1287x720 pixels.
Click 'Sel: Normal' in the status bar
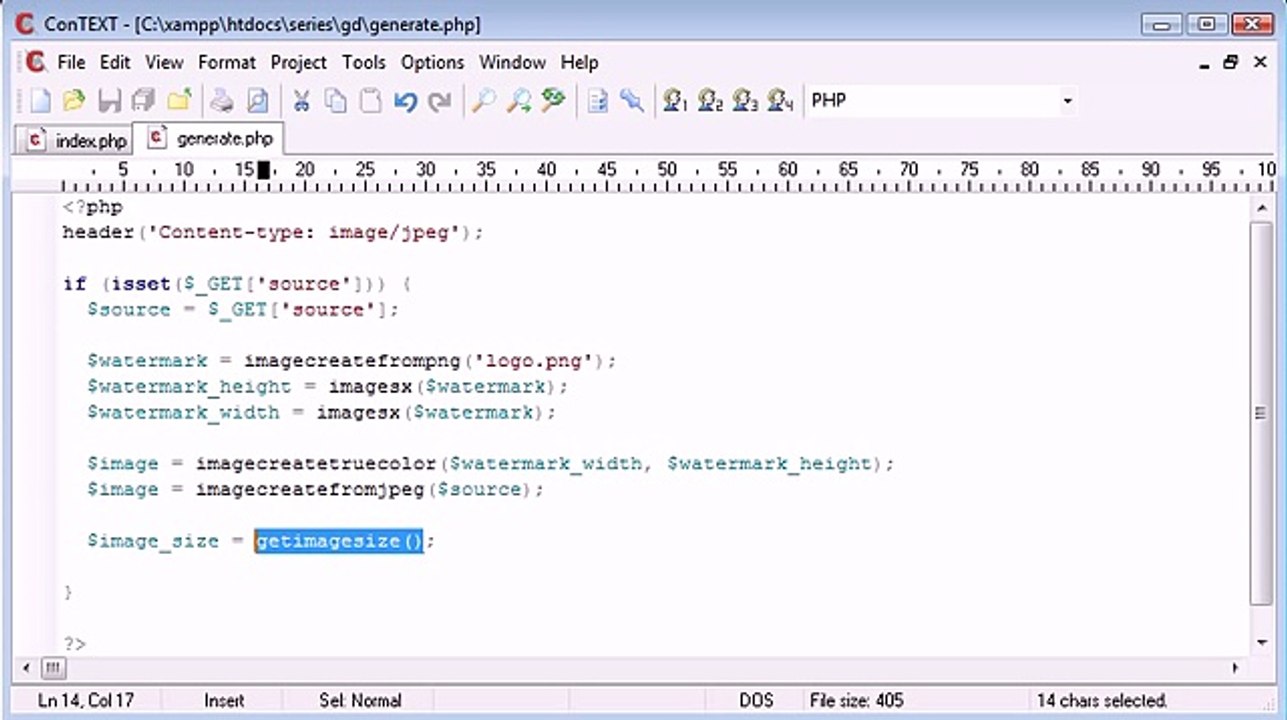coord(360,701)
